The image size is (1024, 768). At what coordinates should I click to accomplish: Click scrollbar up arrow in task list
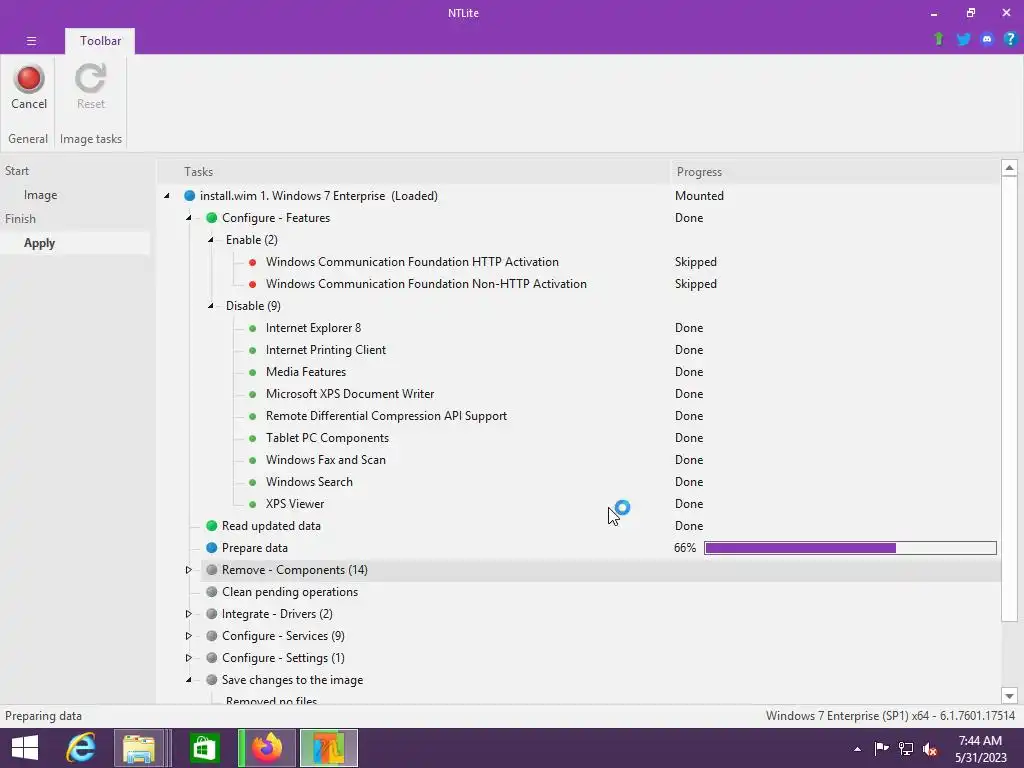point(1010,168)
